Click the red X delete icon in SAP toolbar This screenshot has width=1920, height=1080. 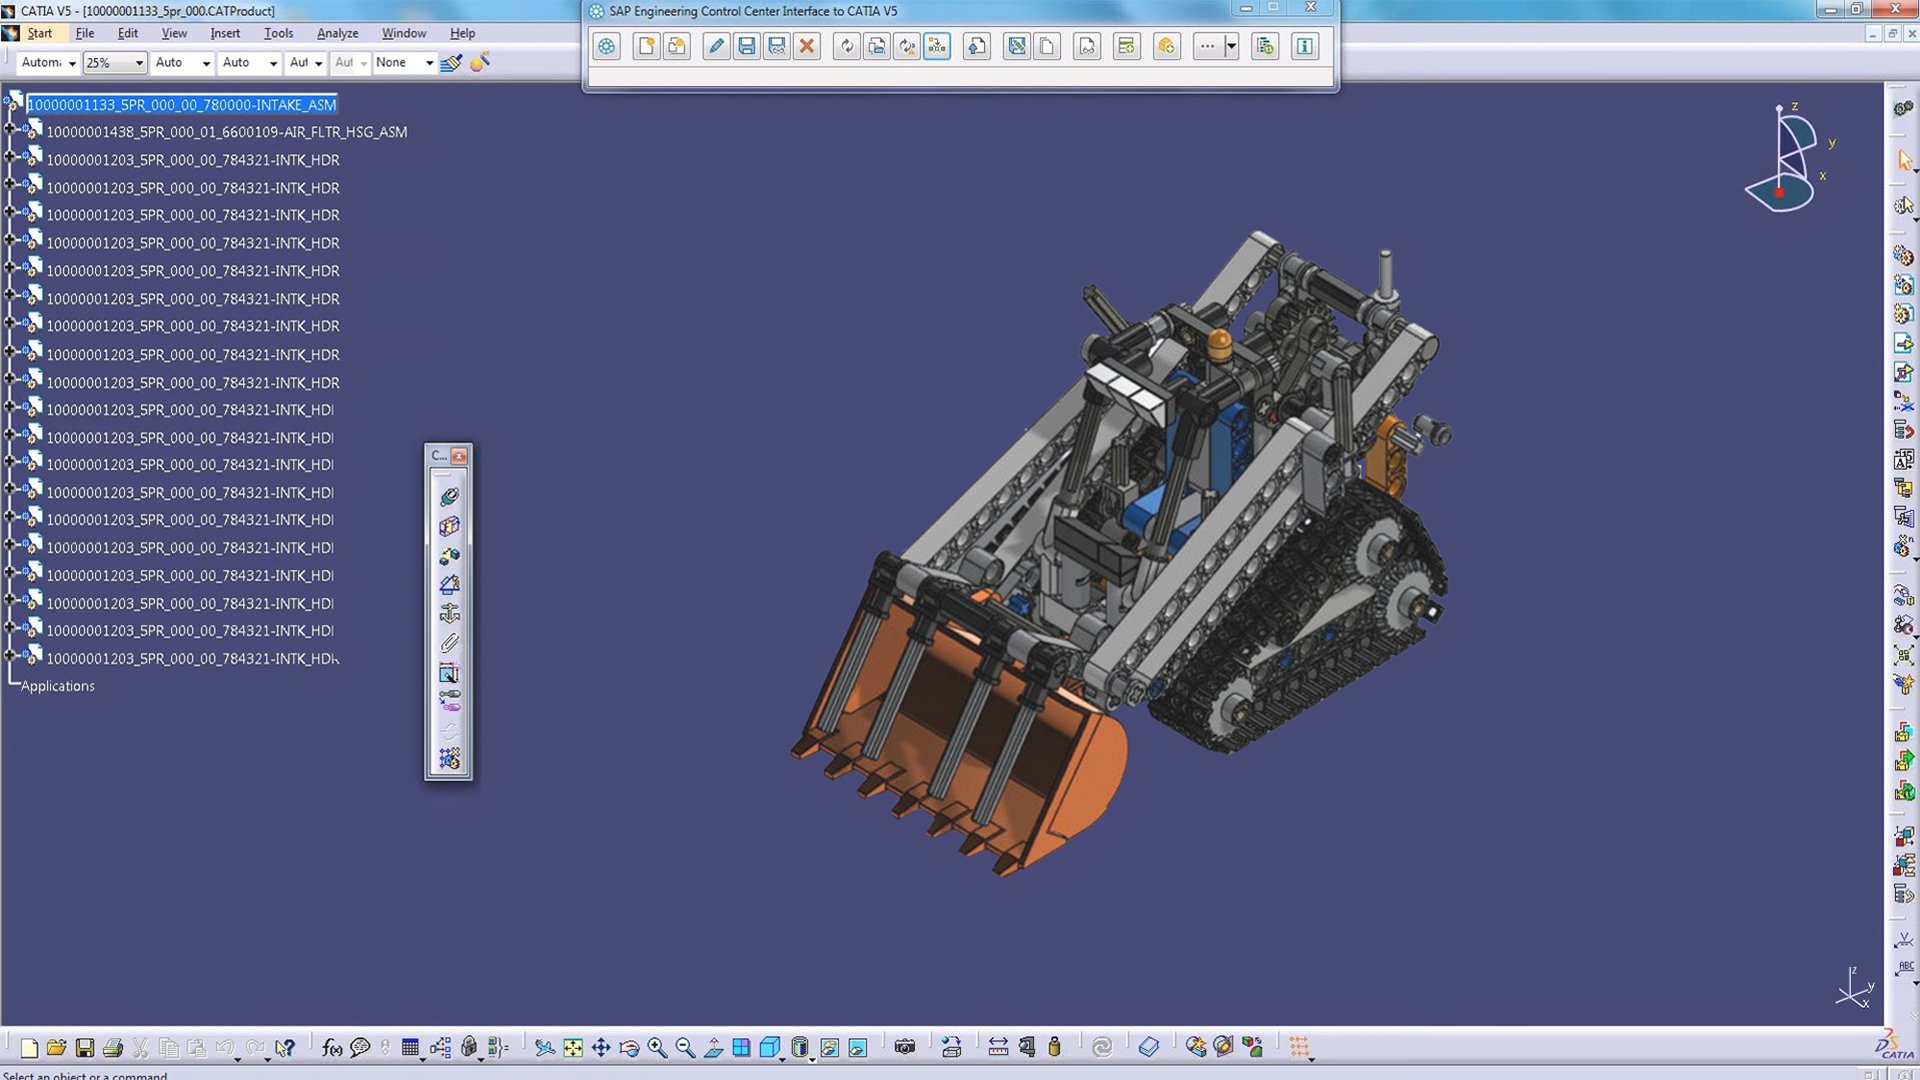pos(806,46)
